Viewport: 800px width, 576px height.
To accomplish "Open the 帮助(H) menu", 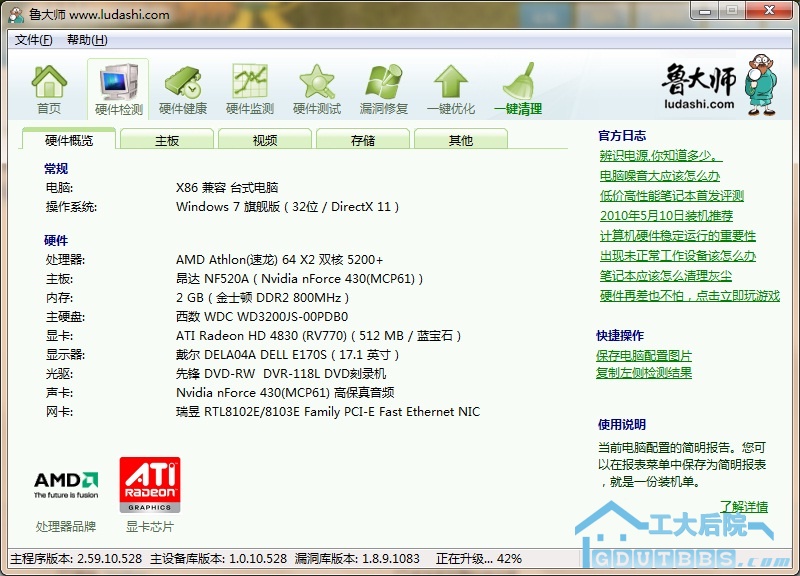I will pos(86,40).
